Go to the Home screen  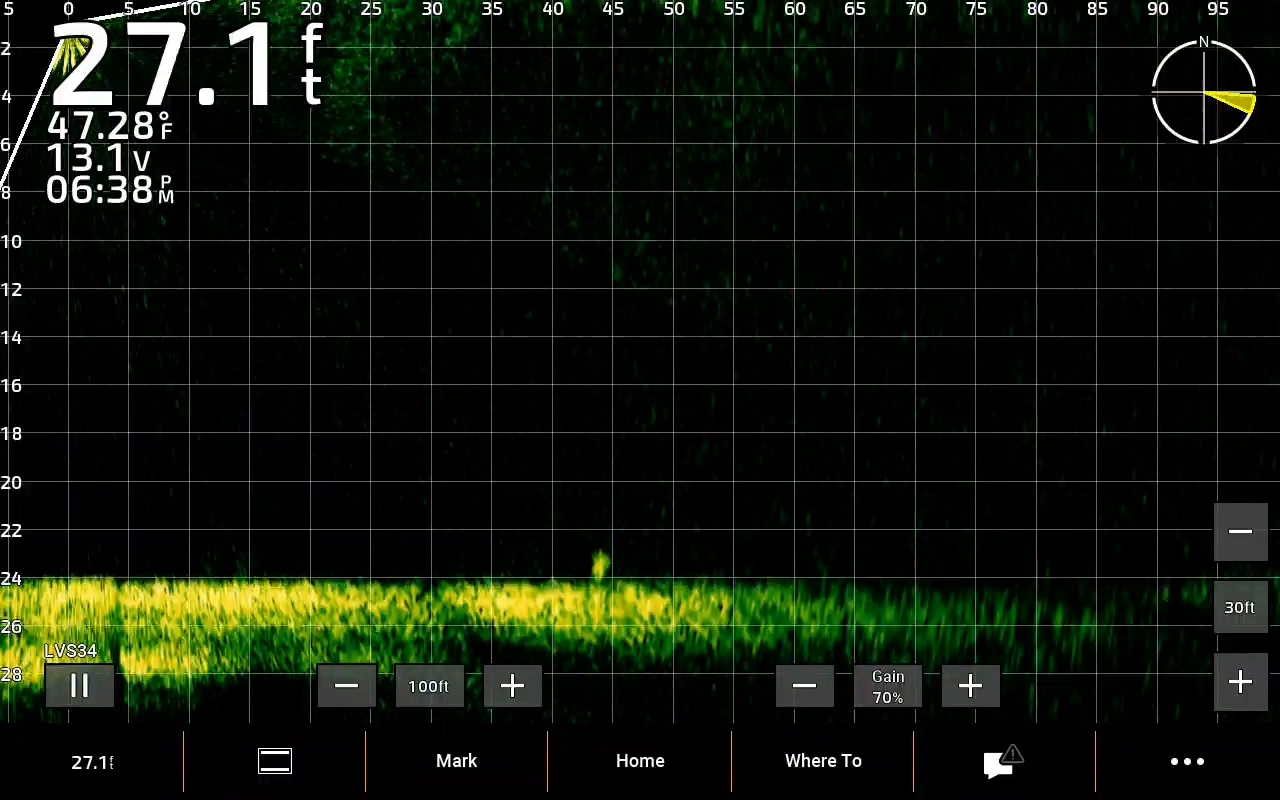[640, 761]
